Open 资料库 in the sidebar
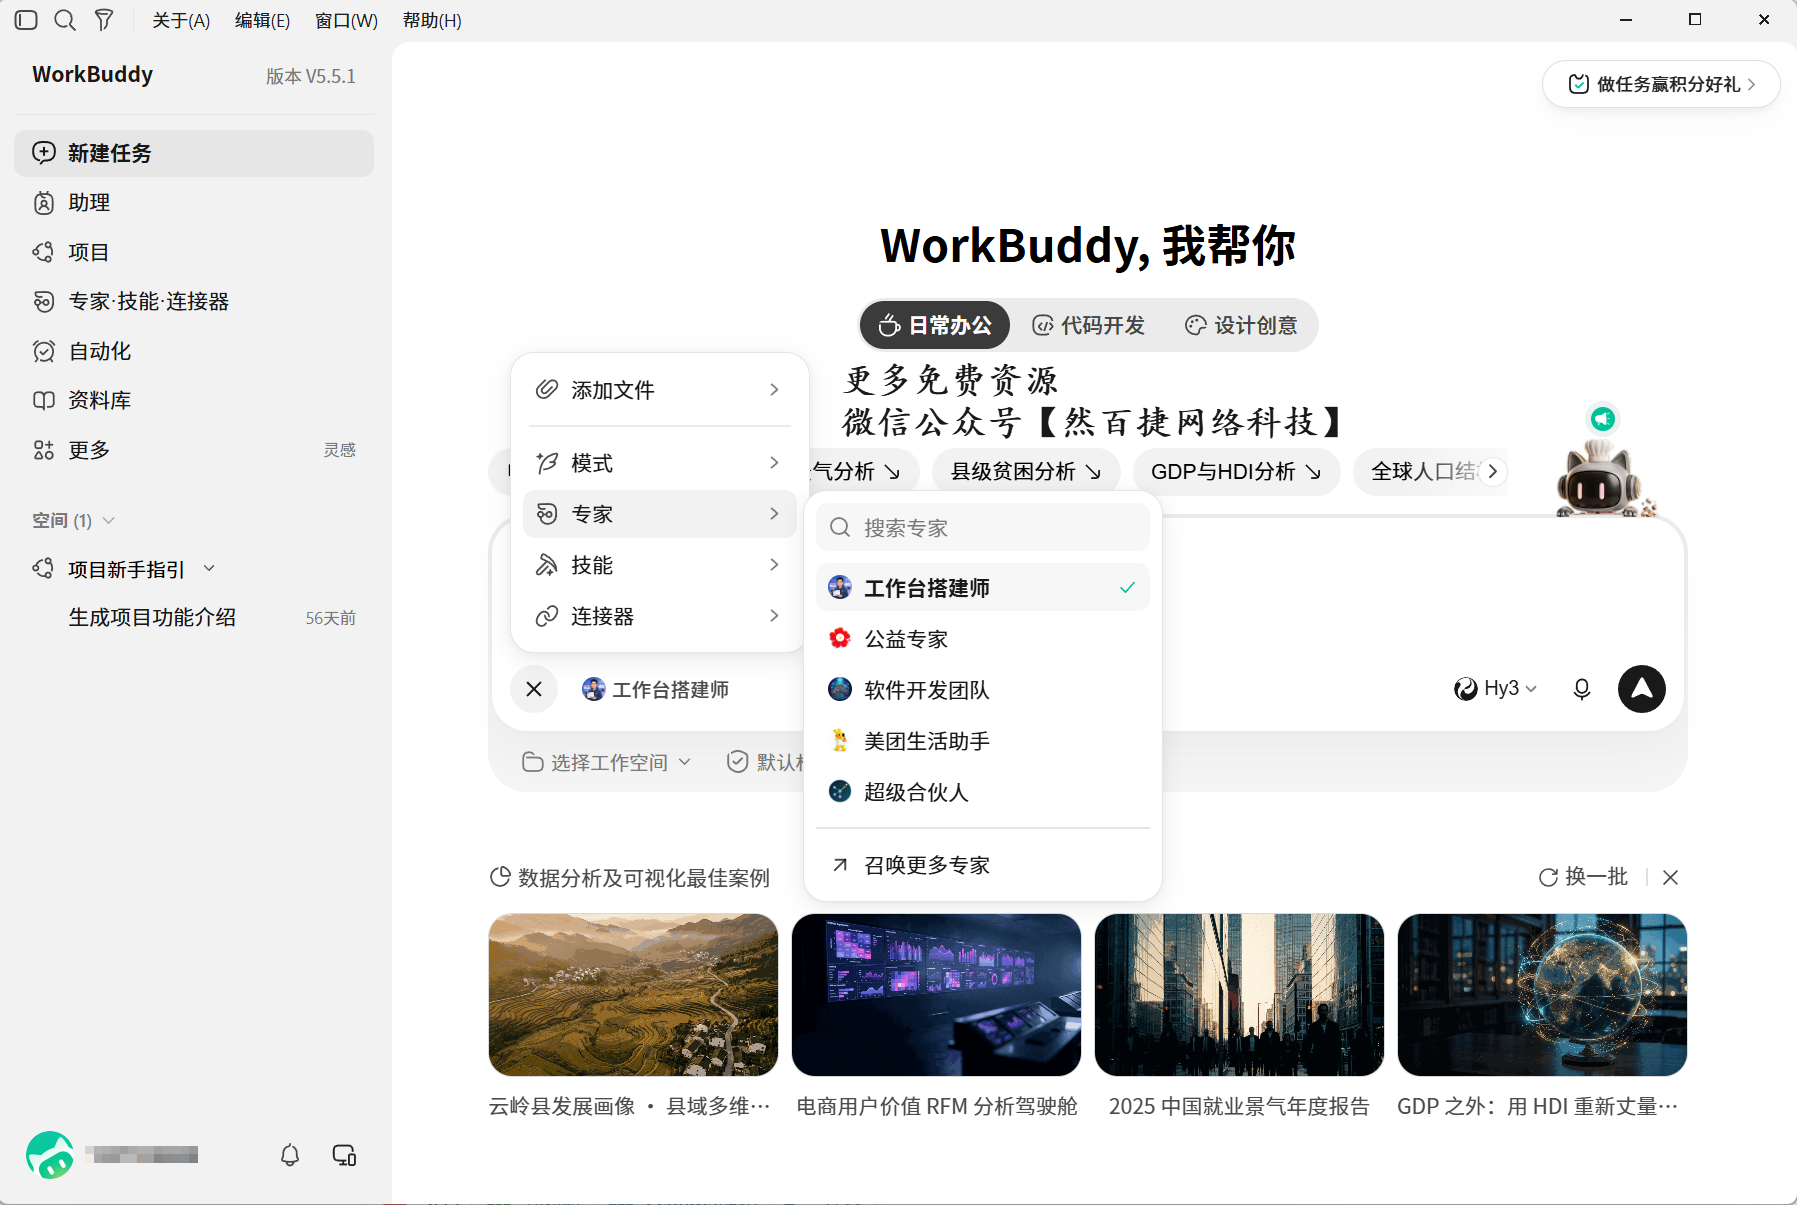This screenshot has height=1205, width=1797. tap(194, 400)
